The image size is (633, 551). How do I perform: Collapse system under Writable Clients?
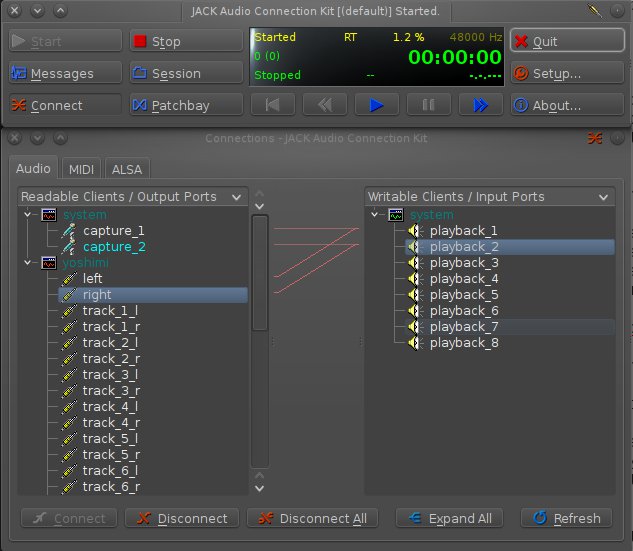pyautogui.click(x=374, y=215)
